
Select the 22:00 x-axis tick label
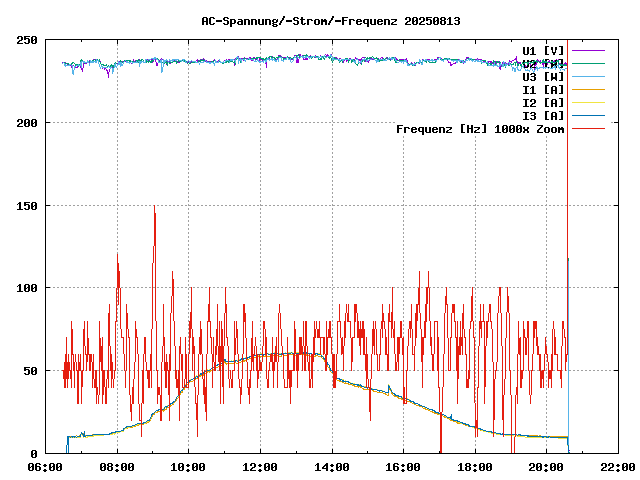[x=618, y=467]
